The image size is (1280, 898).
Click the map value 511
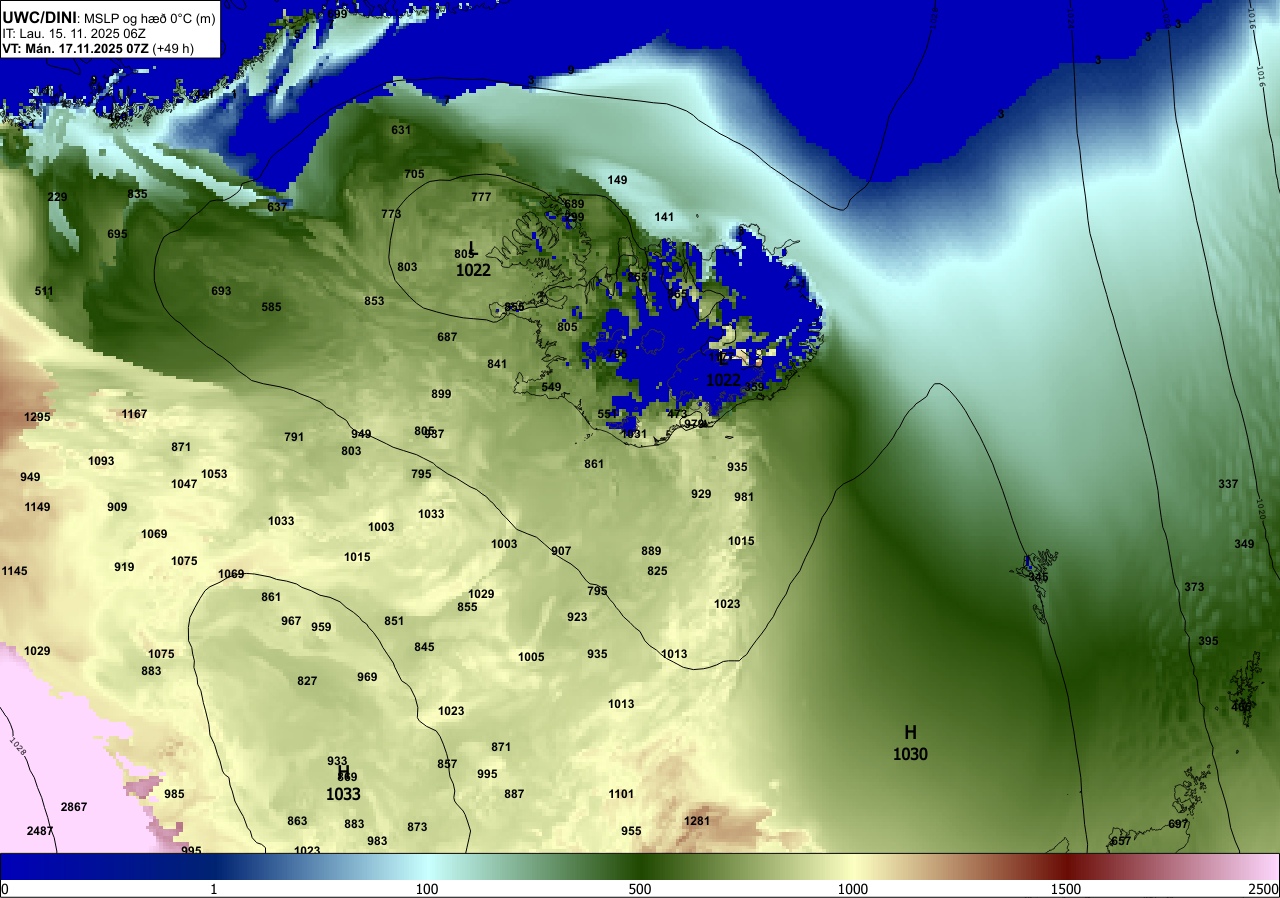(44, 291)
